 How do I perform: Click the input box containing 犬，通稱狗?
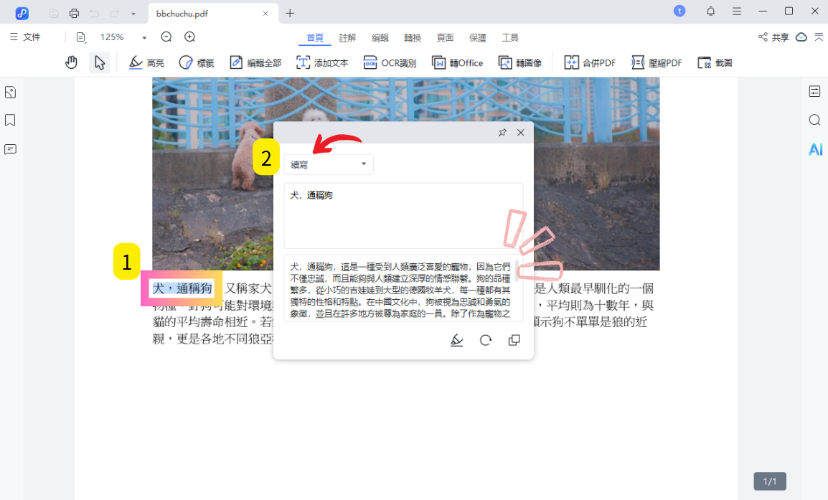[x=403, y=215]
